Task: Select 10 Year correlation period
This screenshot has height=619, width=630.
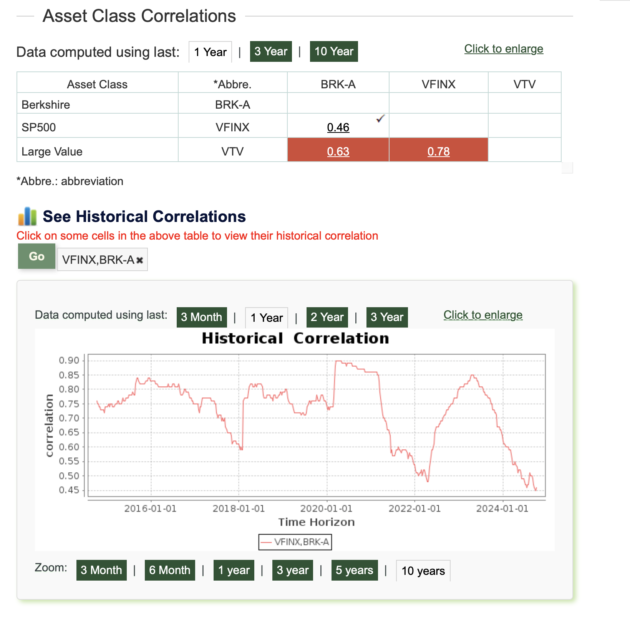Action: coord(334,51)
